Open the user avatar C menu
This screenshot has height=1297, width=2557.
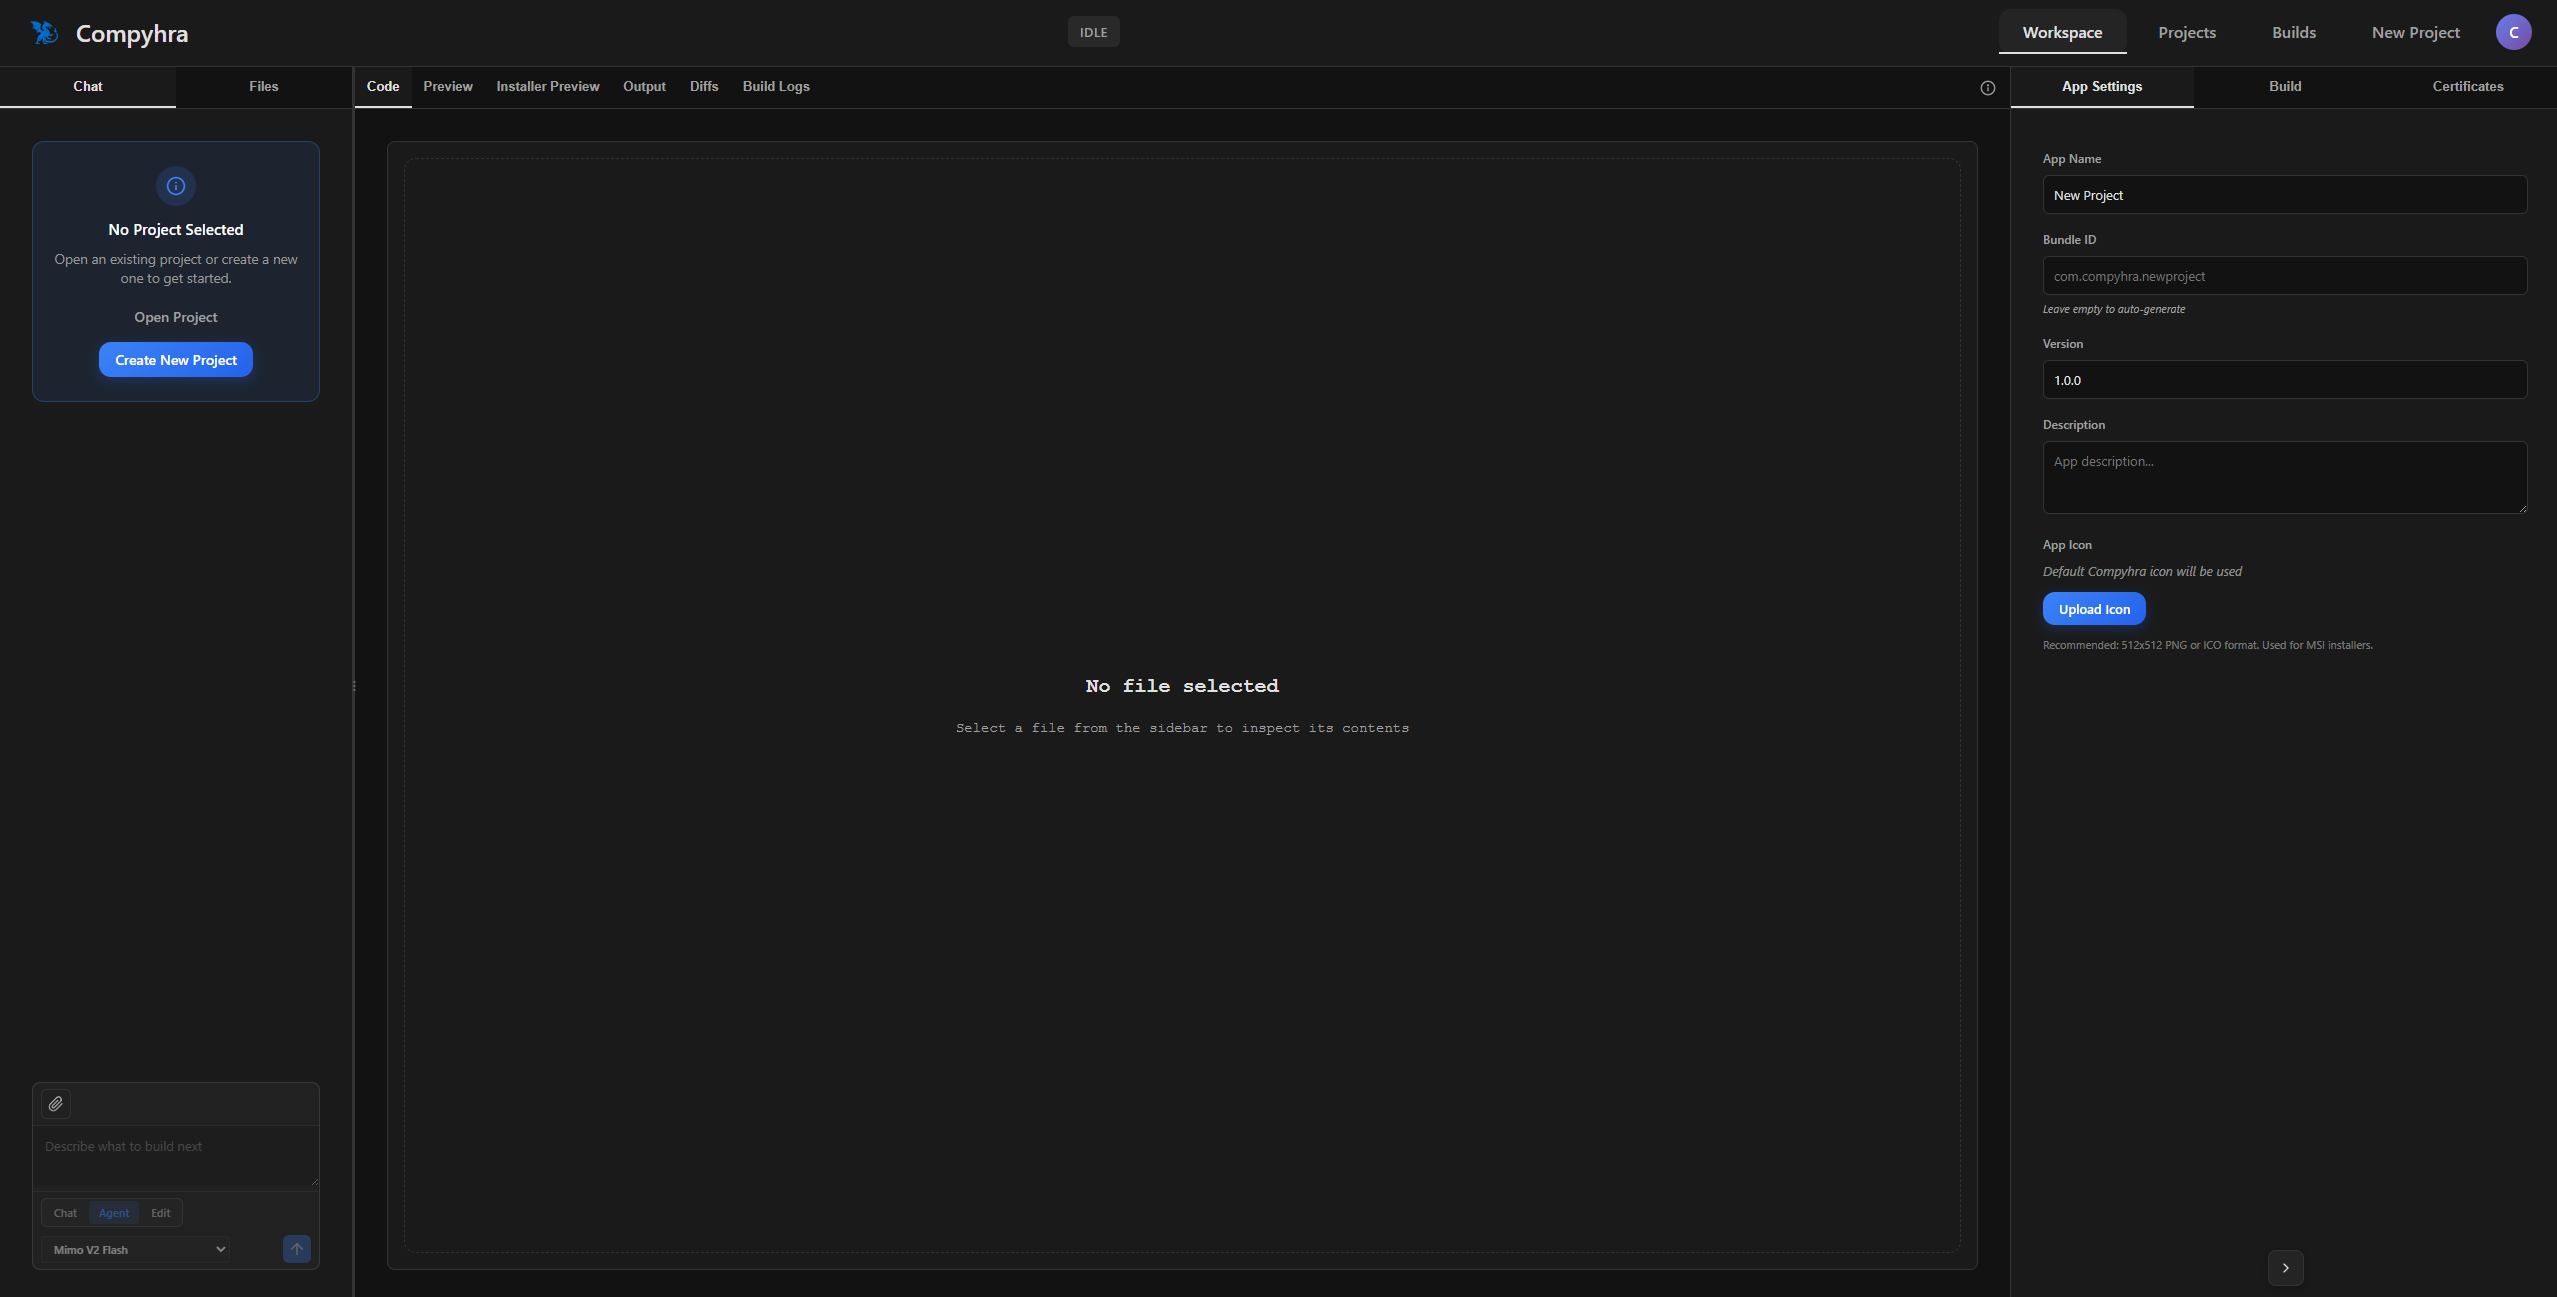2513,32
